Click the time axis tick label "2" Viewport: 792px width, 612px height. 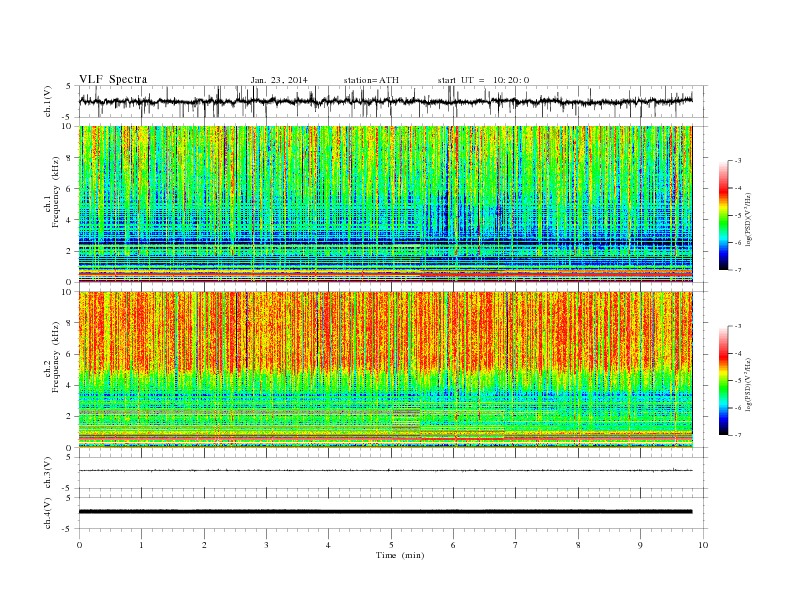coord(204,545)
